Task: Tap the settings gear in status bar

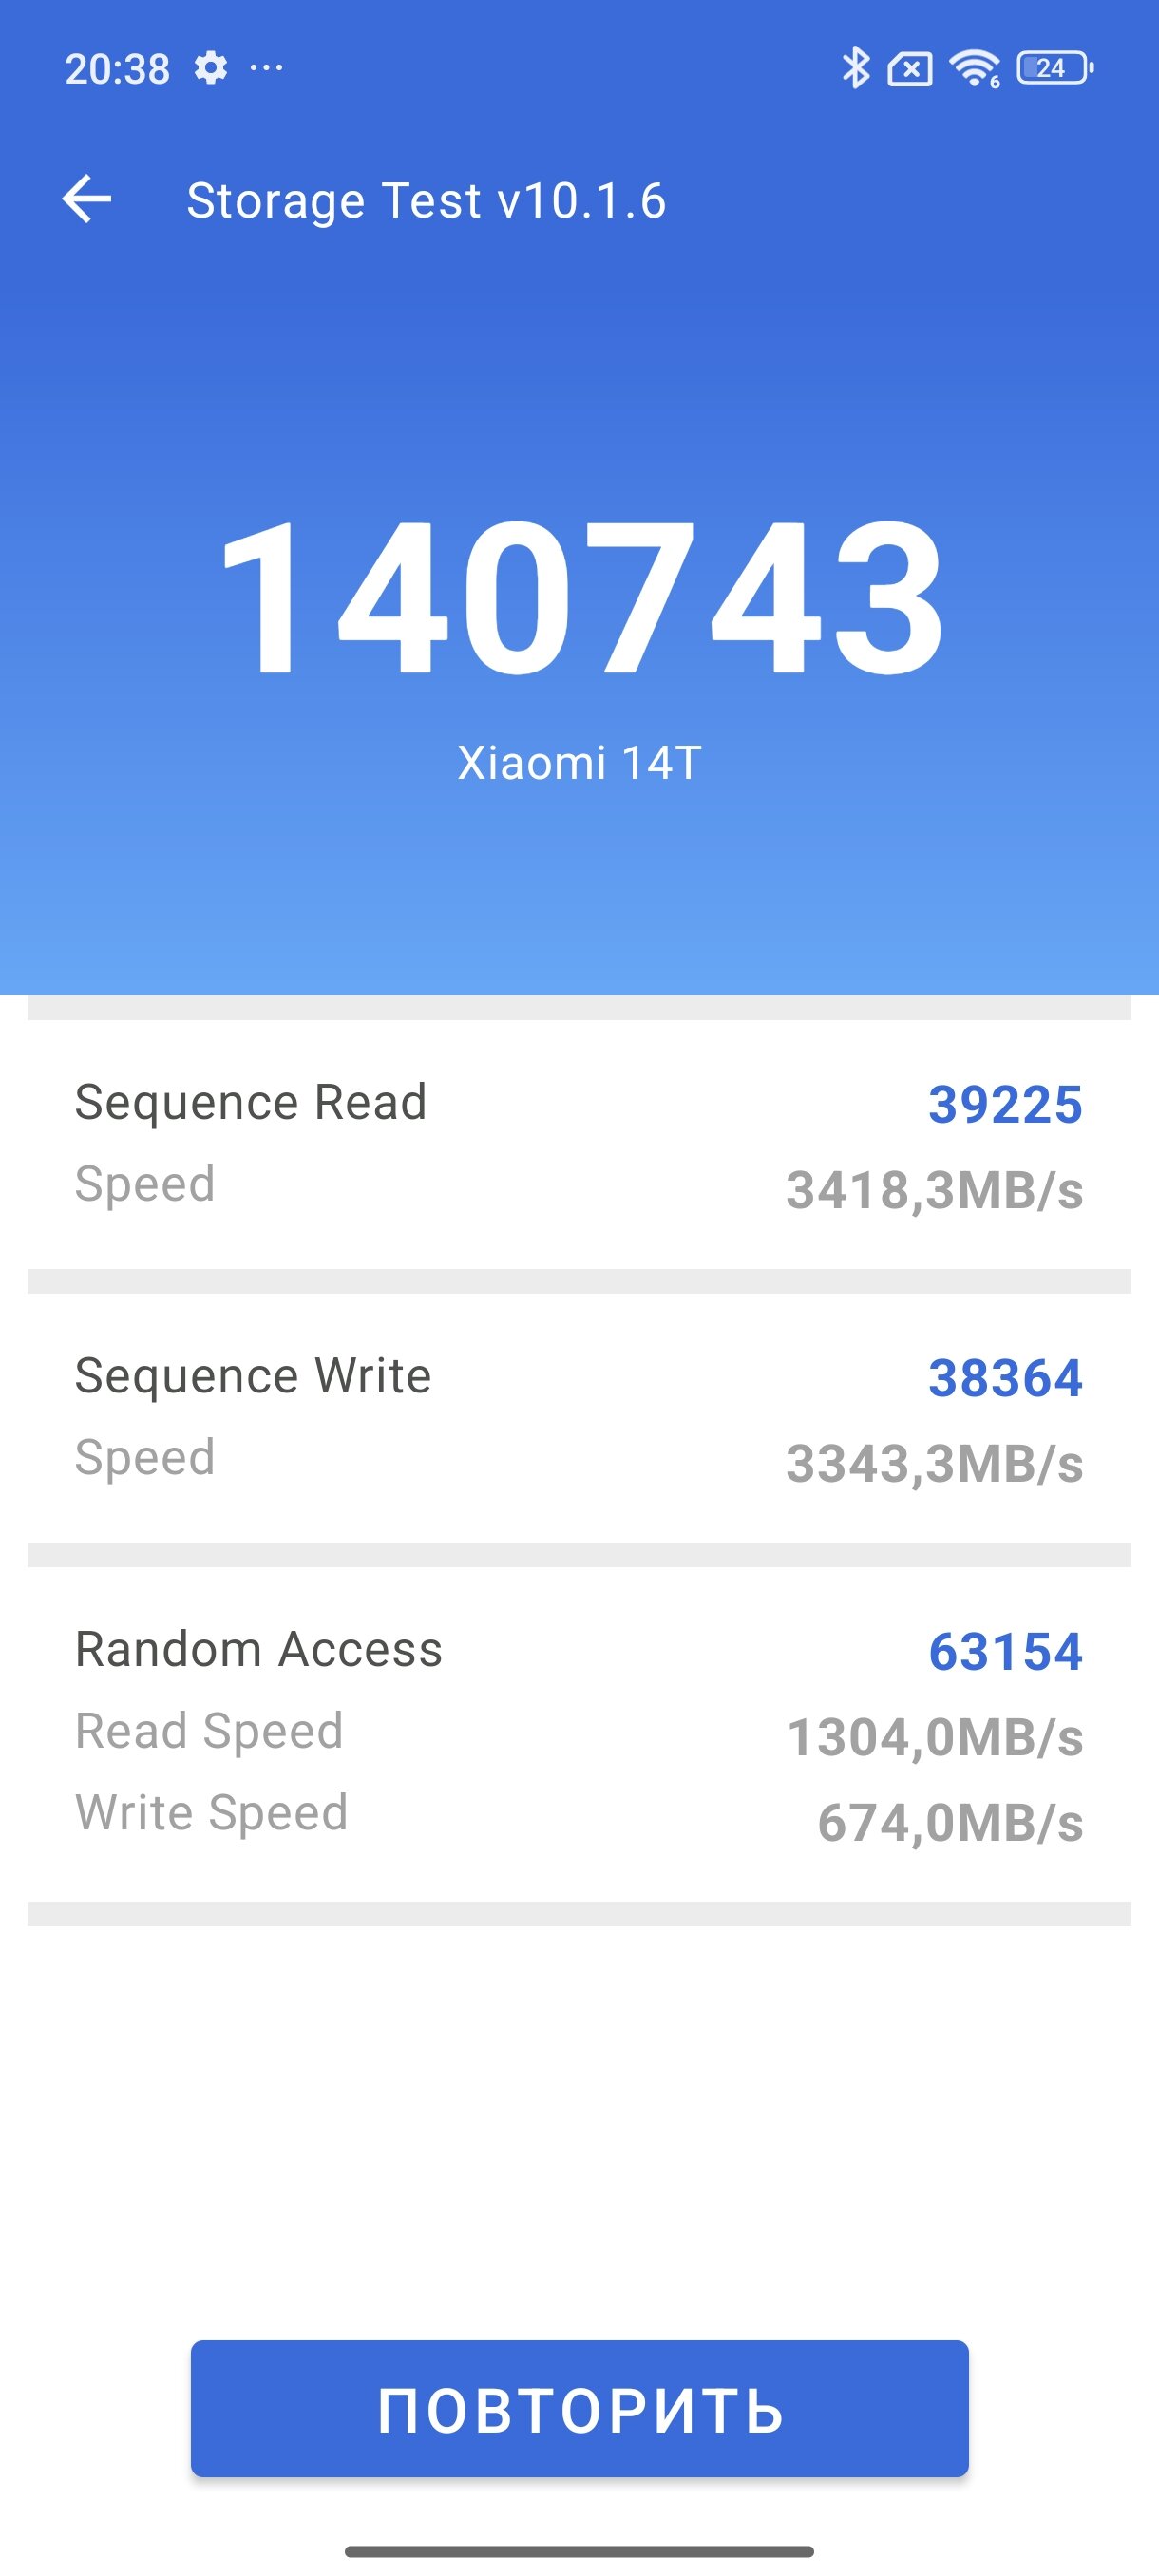Action: [x=210, y=68]
